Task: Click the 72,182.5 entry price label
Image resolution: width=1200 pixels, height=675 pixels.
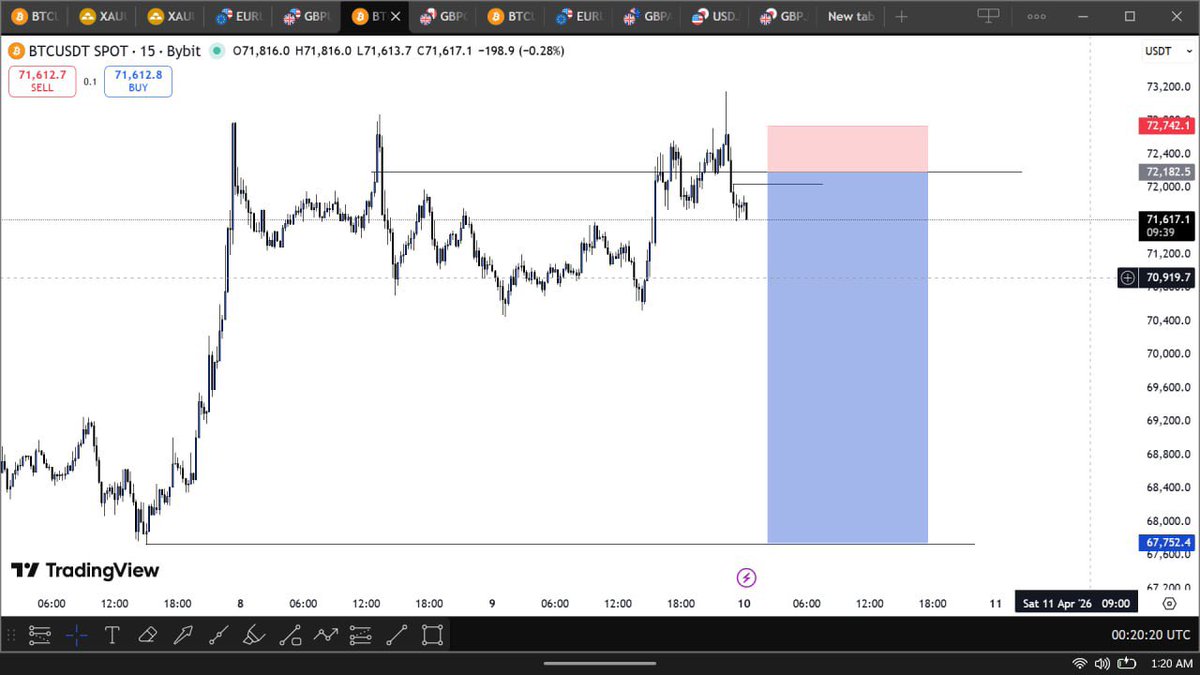Action: point(1167,172)
